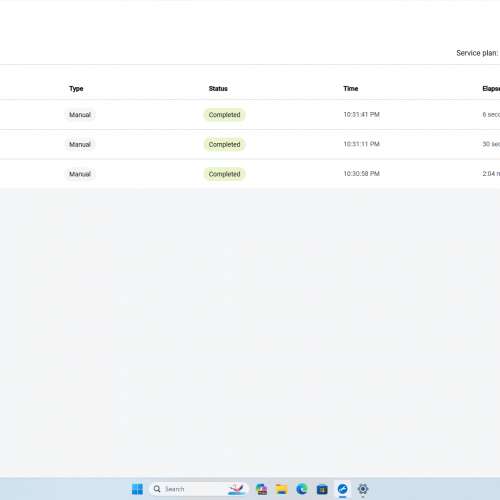Click the magnifier icon in Search box
The height and width of the screenshot is (500, 500).
pos(157,489)
